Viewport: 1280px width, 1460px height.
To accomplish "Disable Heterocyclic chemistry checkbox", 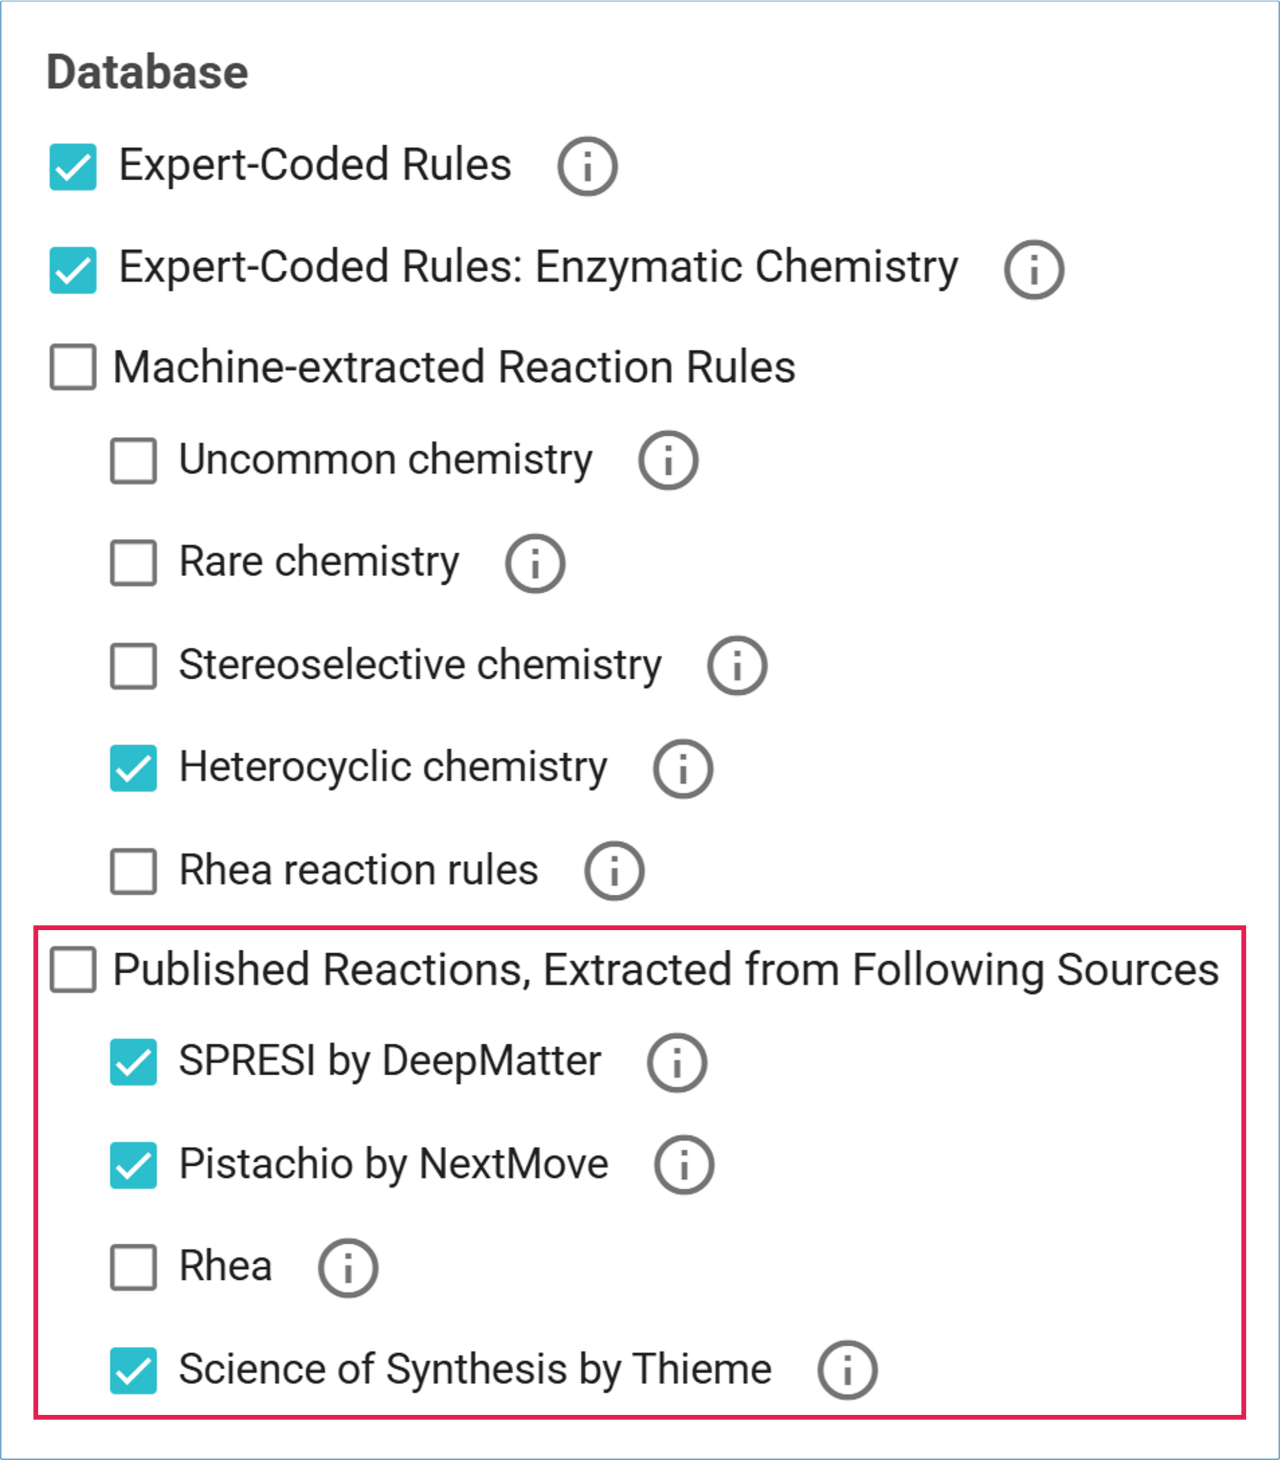I will 133,768.
